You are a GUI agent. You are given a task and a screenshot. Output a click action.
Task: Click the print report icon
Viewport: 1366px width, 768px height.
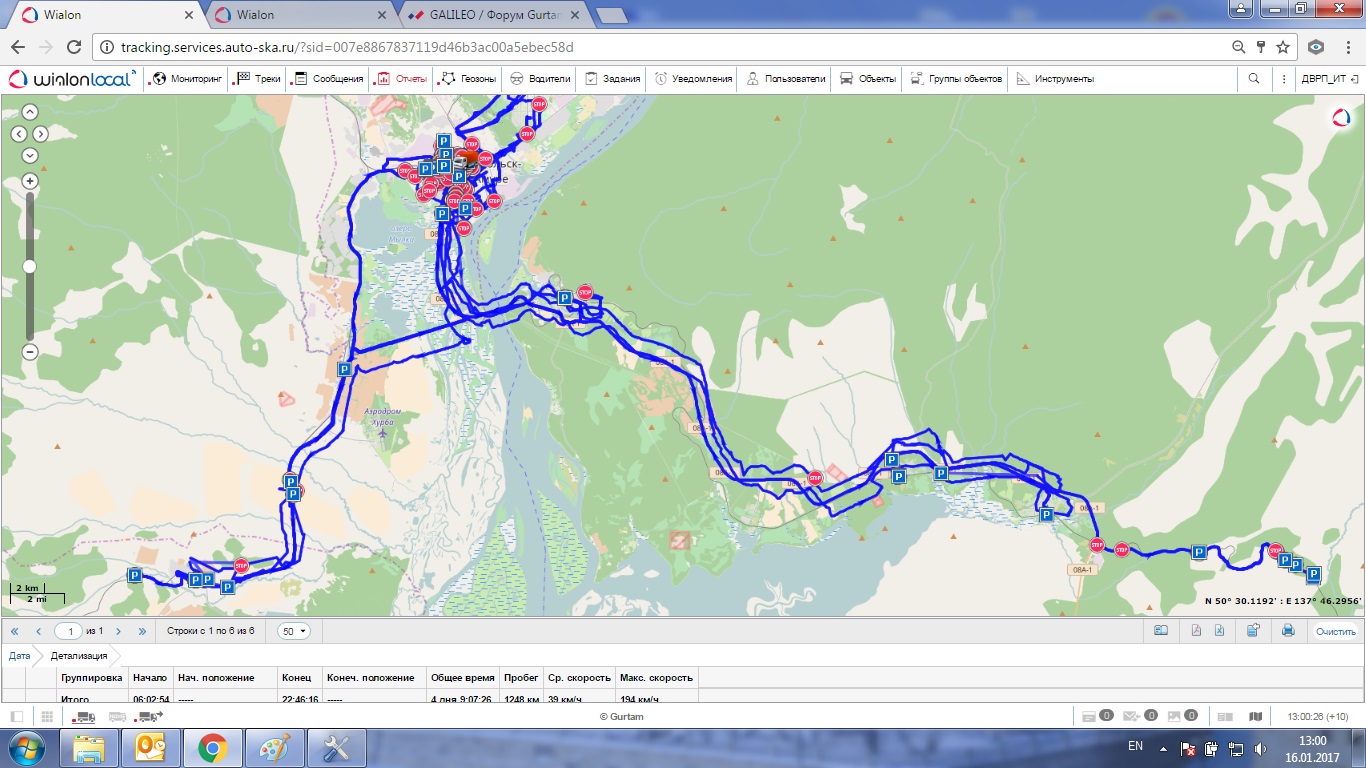tap(1288, 631)
